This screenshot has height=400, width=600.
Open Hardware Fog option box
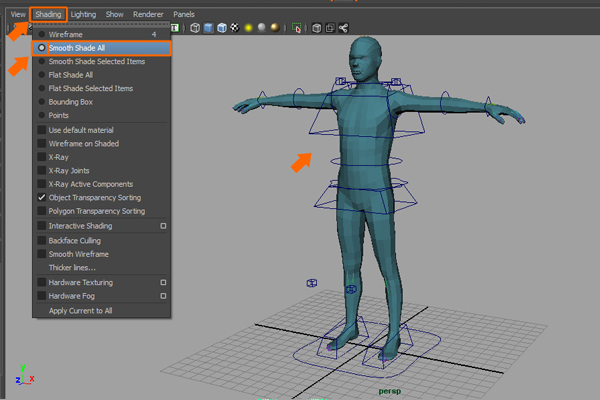pos(163,296)
